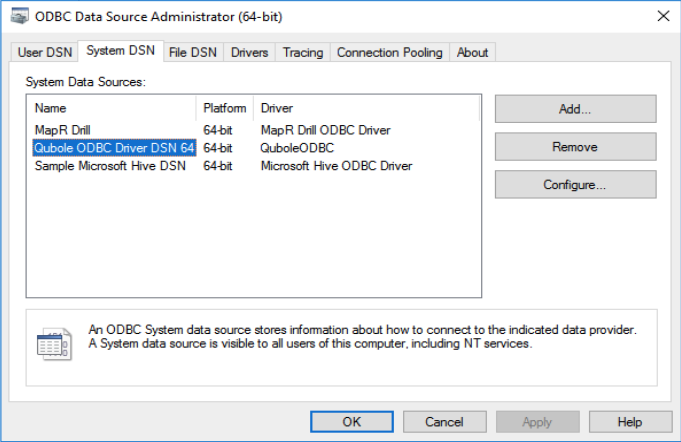Click the ODBC title bar application icon
This screenshot has width=681, height=442.
pyautogui.click(x=20, y=16)
